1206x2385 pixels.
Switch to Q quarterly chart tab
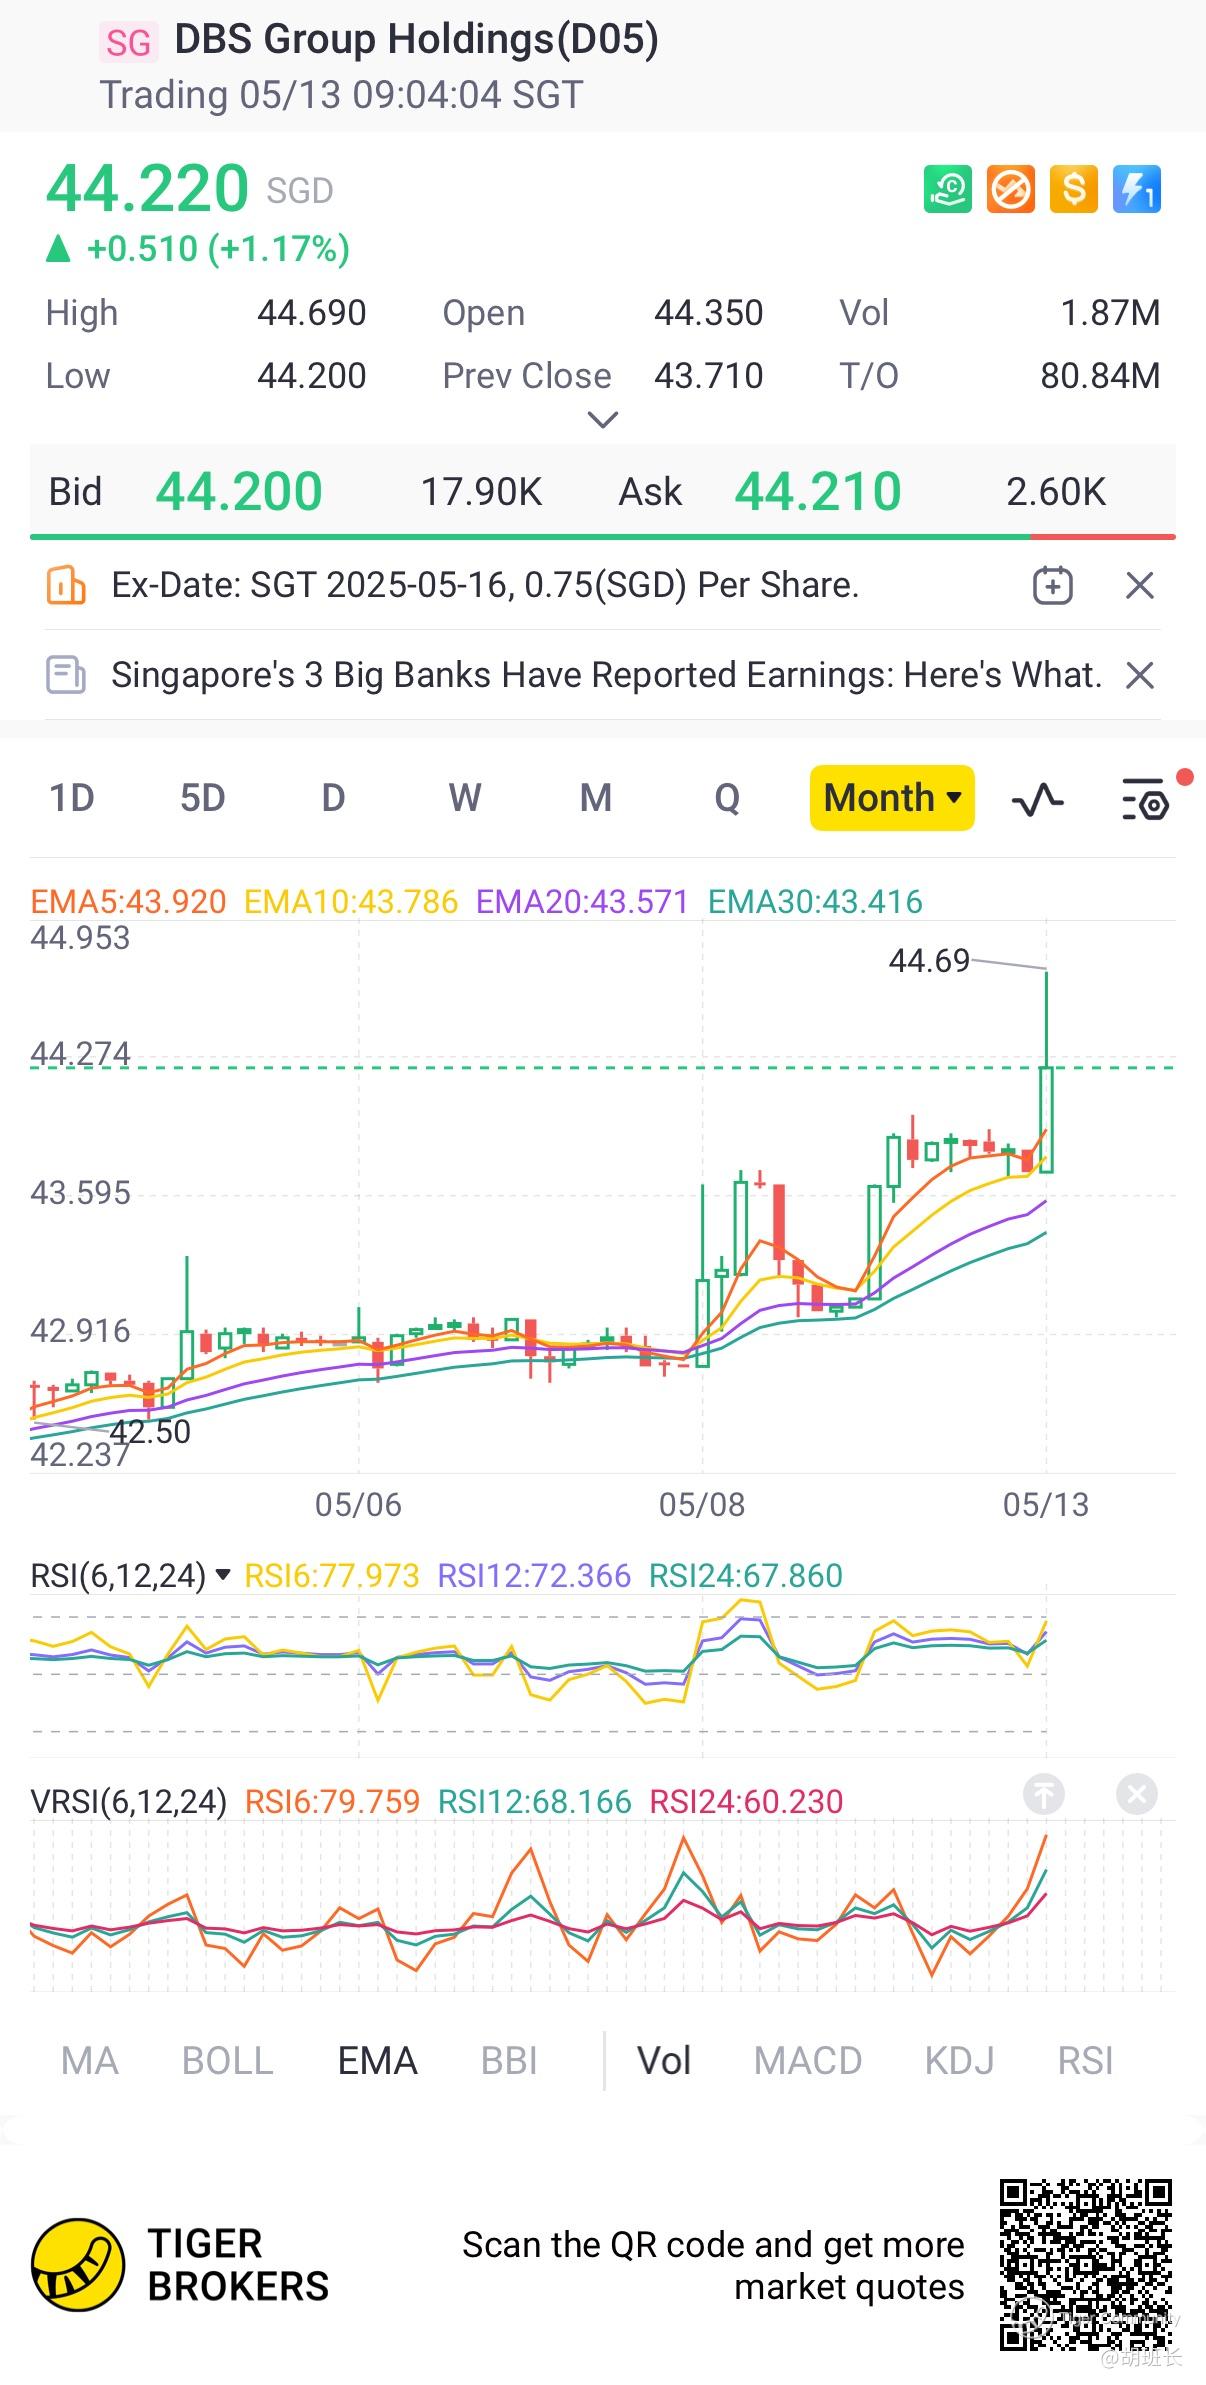727,798
